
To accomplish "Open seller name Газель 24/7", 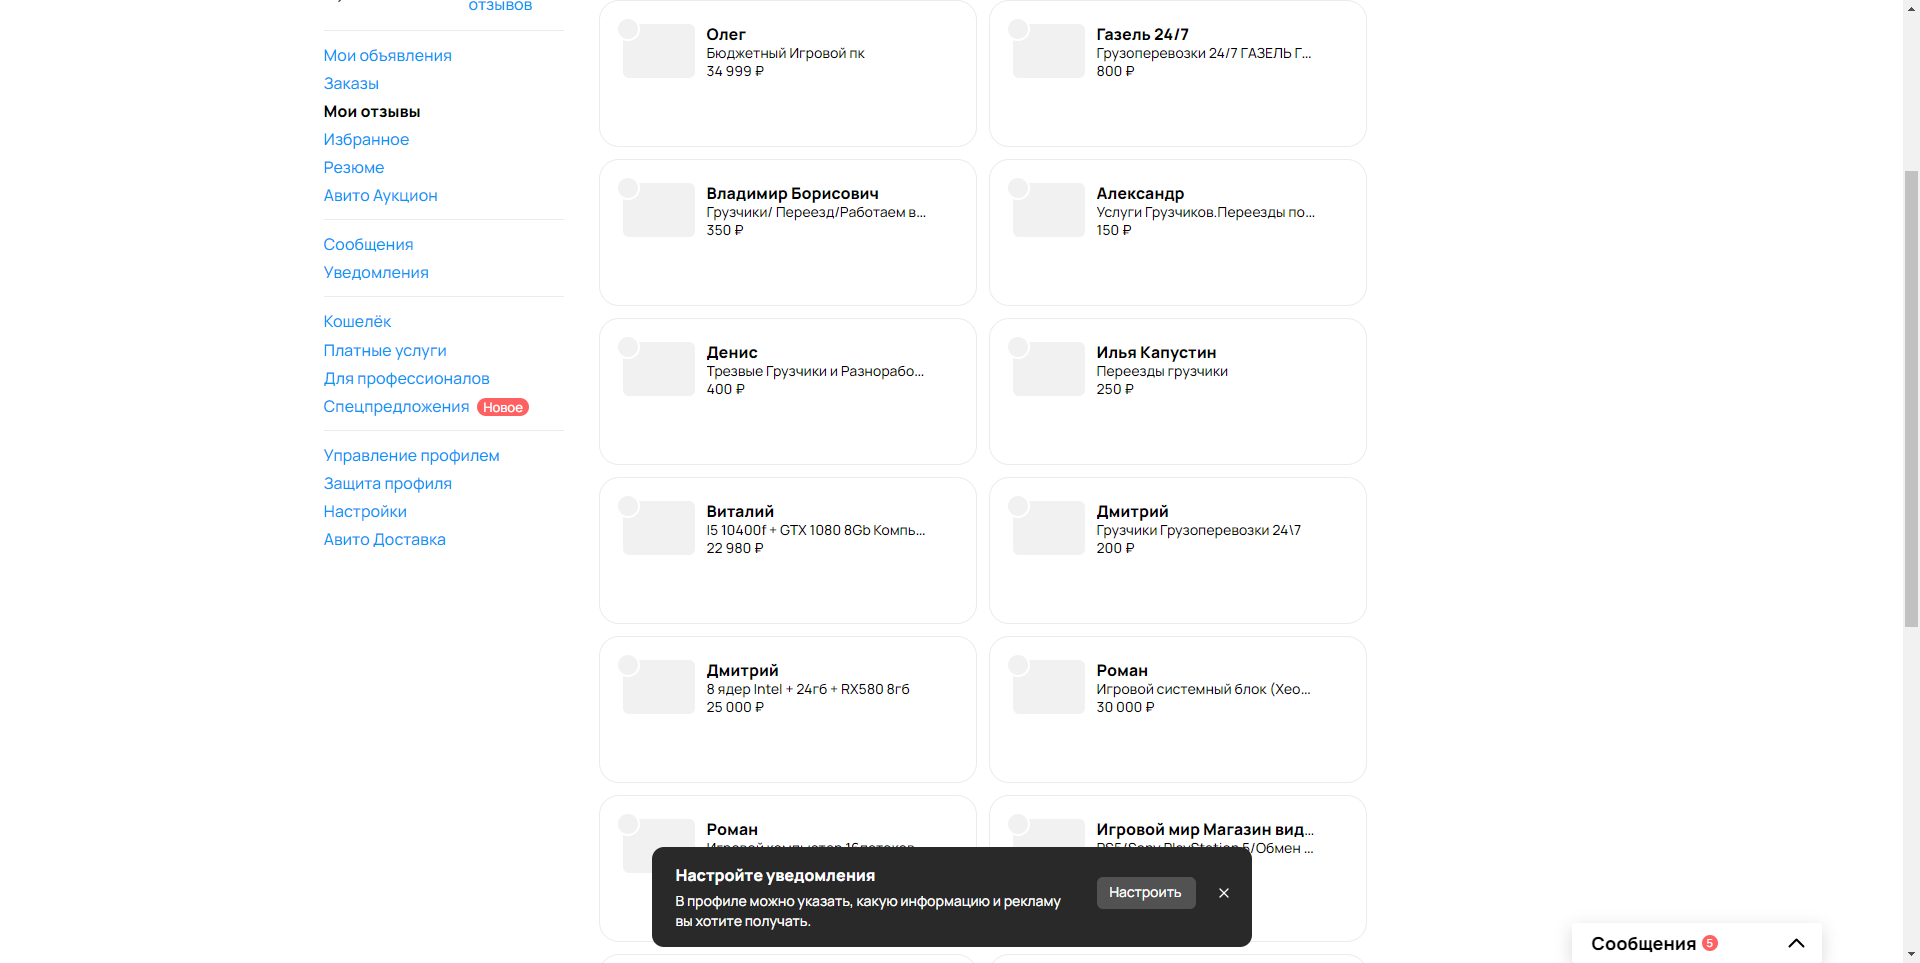I will (x=1142, y=34).
